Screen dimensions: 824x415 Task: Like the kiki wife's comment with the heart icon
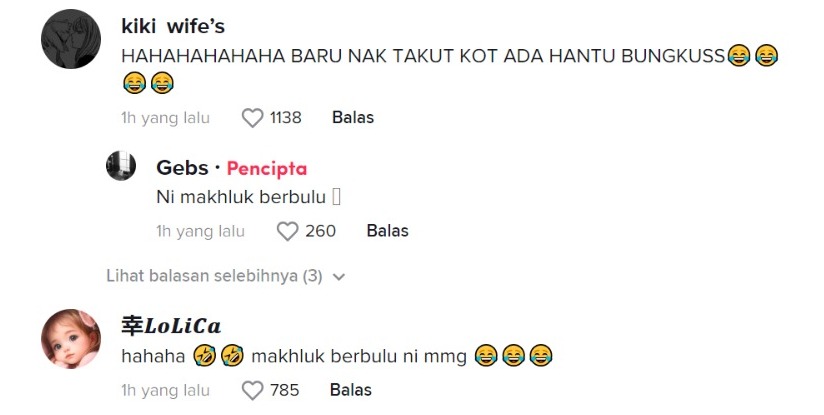(x=253, y=118)
